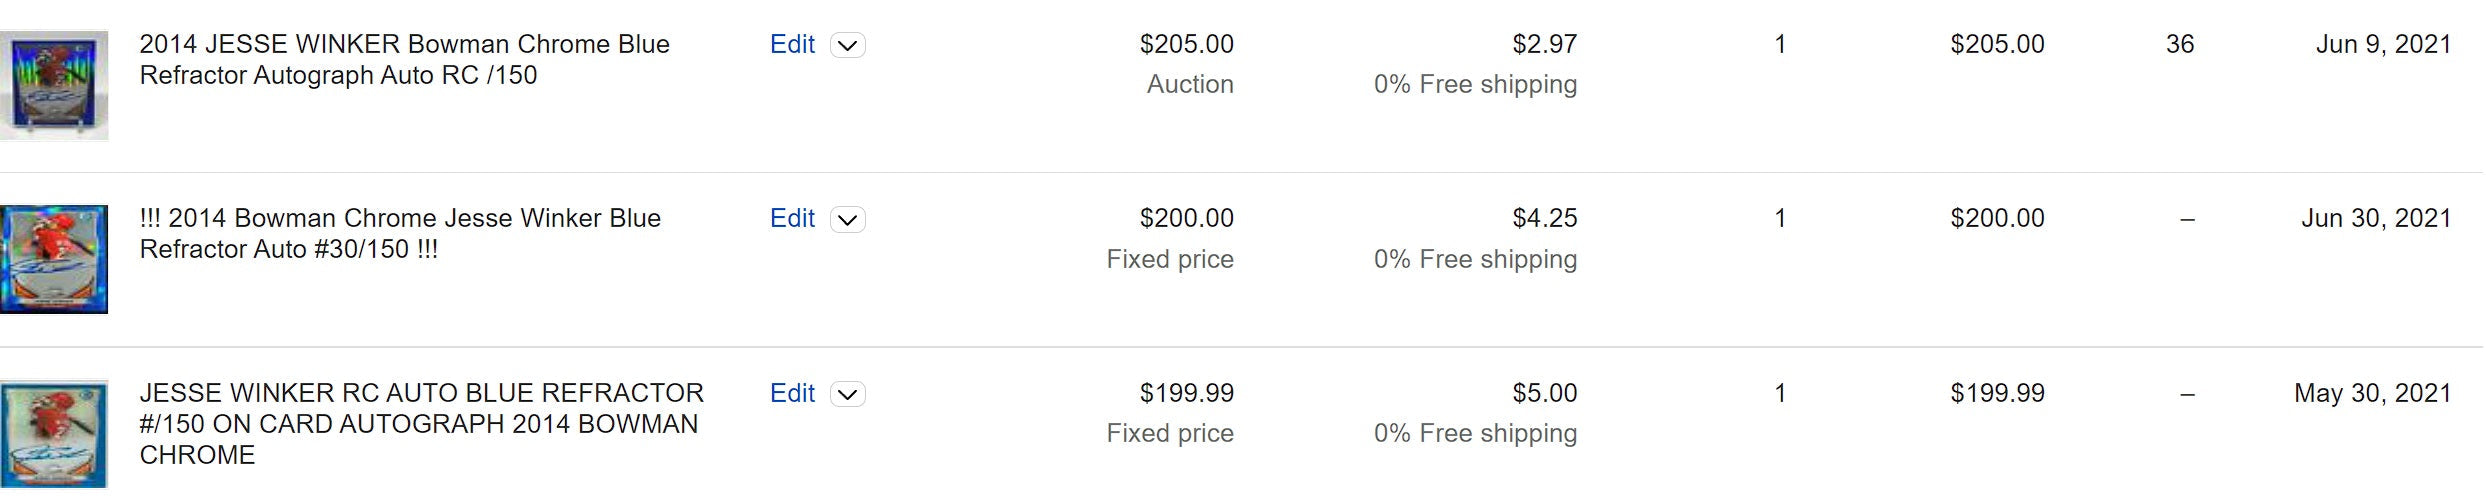Open thumbnail of the #30/150 Winker listing
The height and width of the screenshot is (503, 2486).
54,259
